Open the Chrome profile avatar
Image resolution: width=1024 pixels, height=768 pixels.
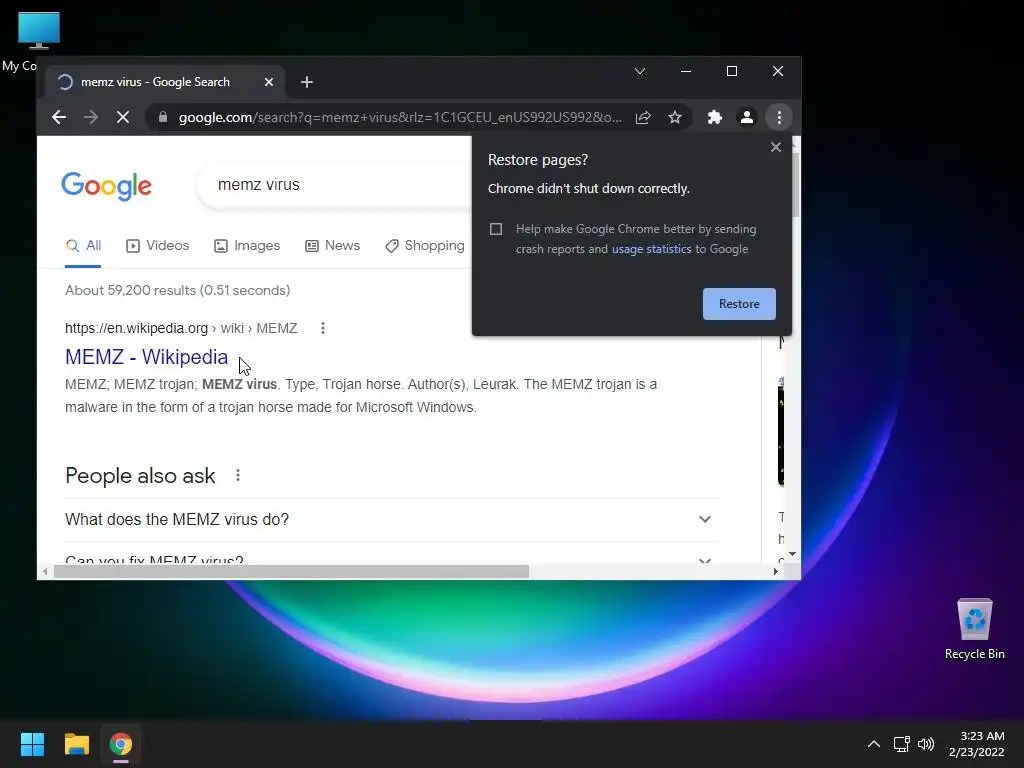[746, 118]
